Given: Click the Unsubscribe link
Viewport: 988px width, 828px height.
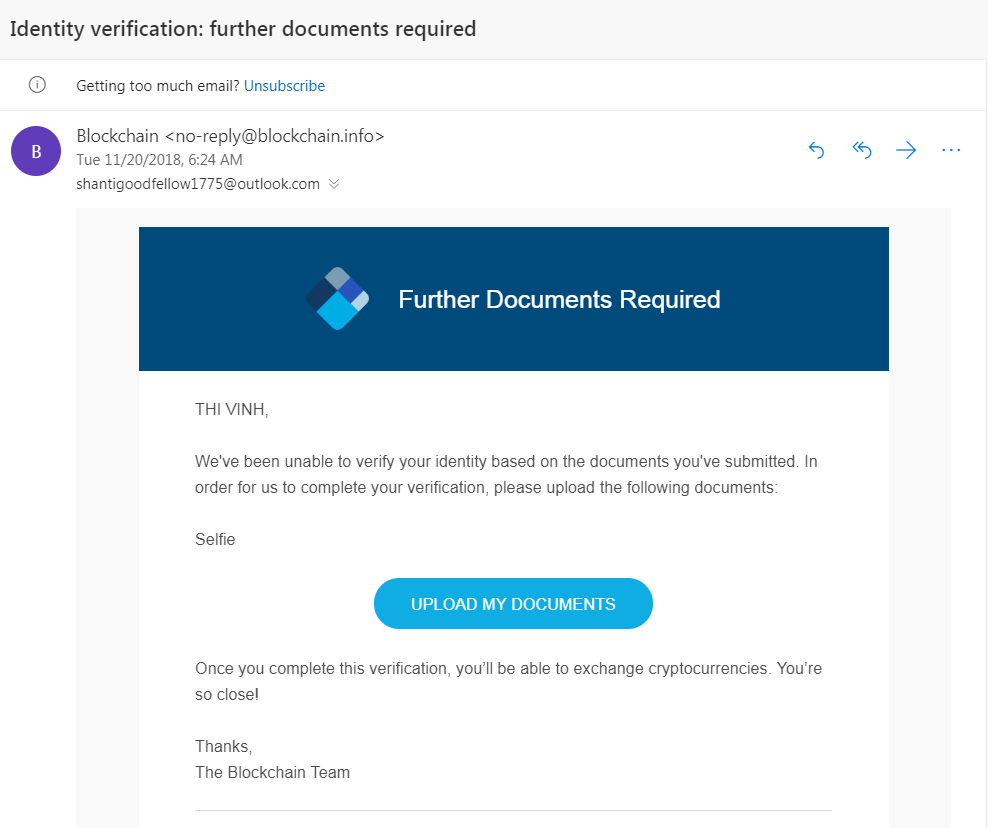Looking at the screenshot, I should 284,86.
